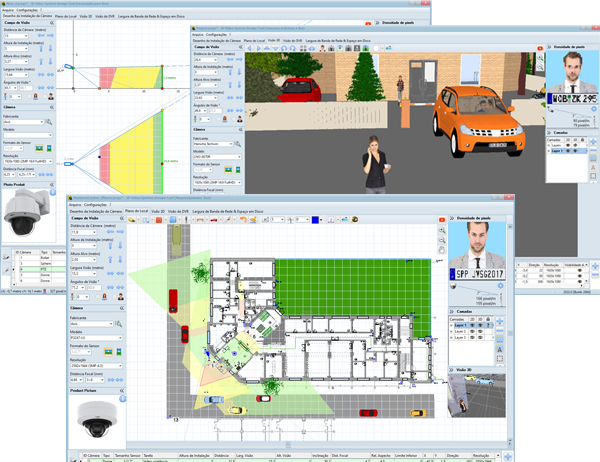Pick the red car object tool in front toolbar
This screenshot has height=462, width=600.
point(214,219)
